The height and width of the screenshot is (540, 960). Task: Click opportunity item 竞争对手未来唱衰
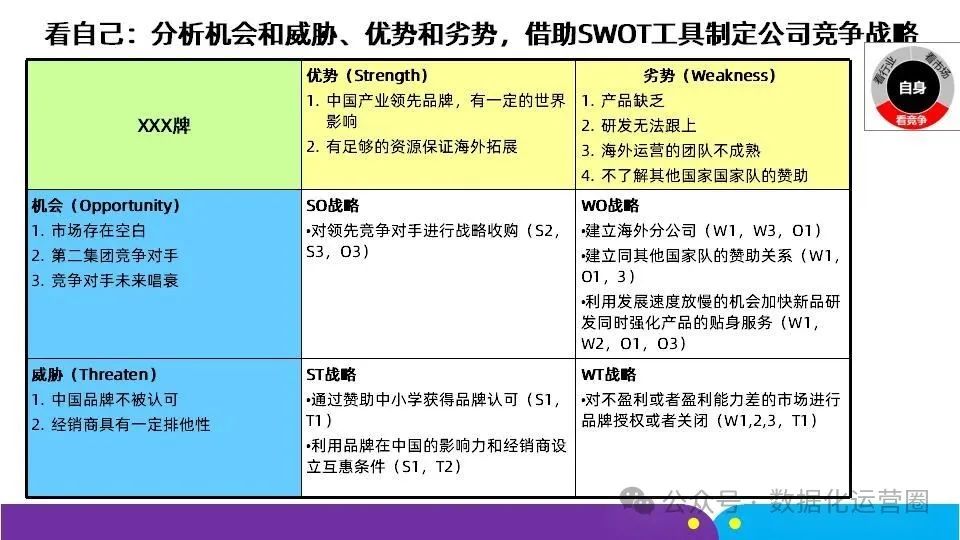tap(105, 280)
